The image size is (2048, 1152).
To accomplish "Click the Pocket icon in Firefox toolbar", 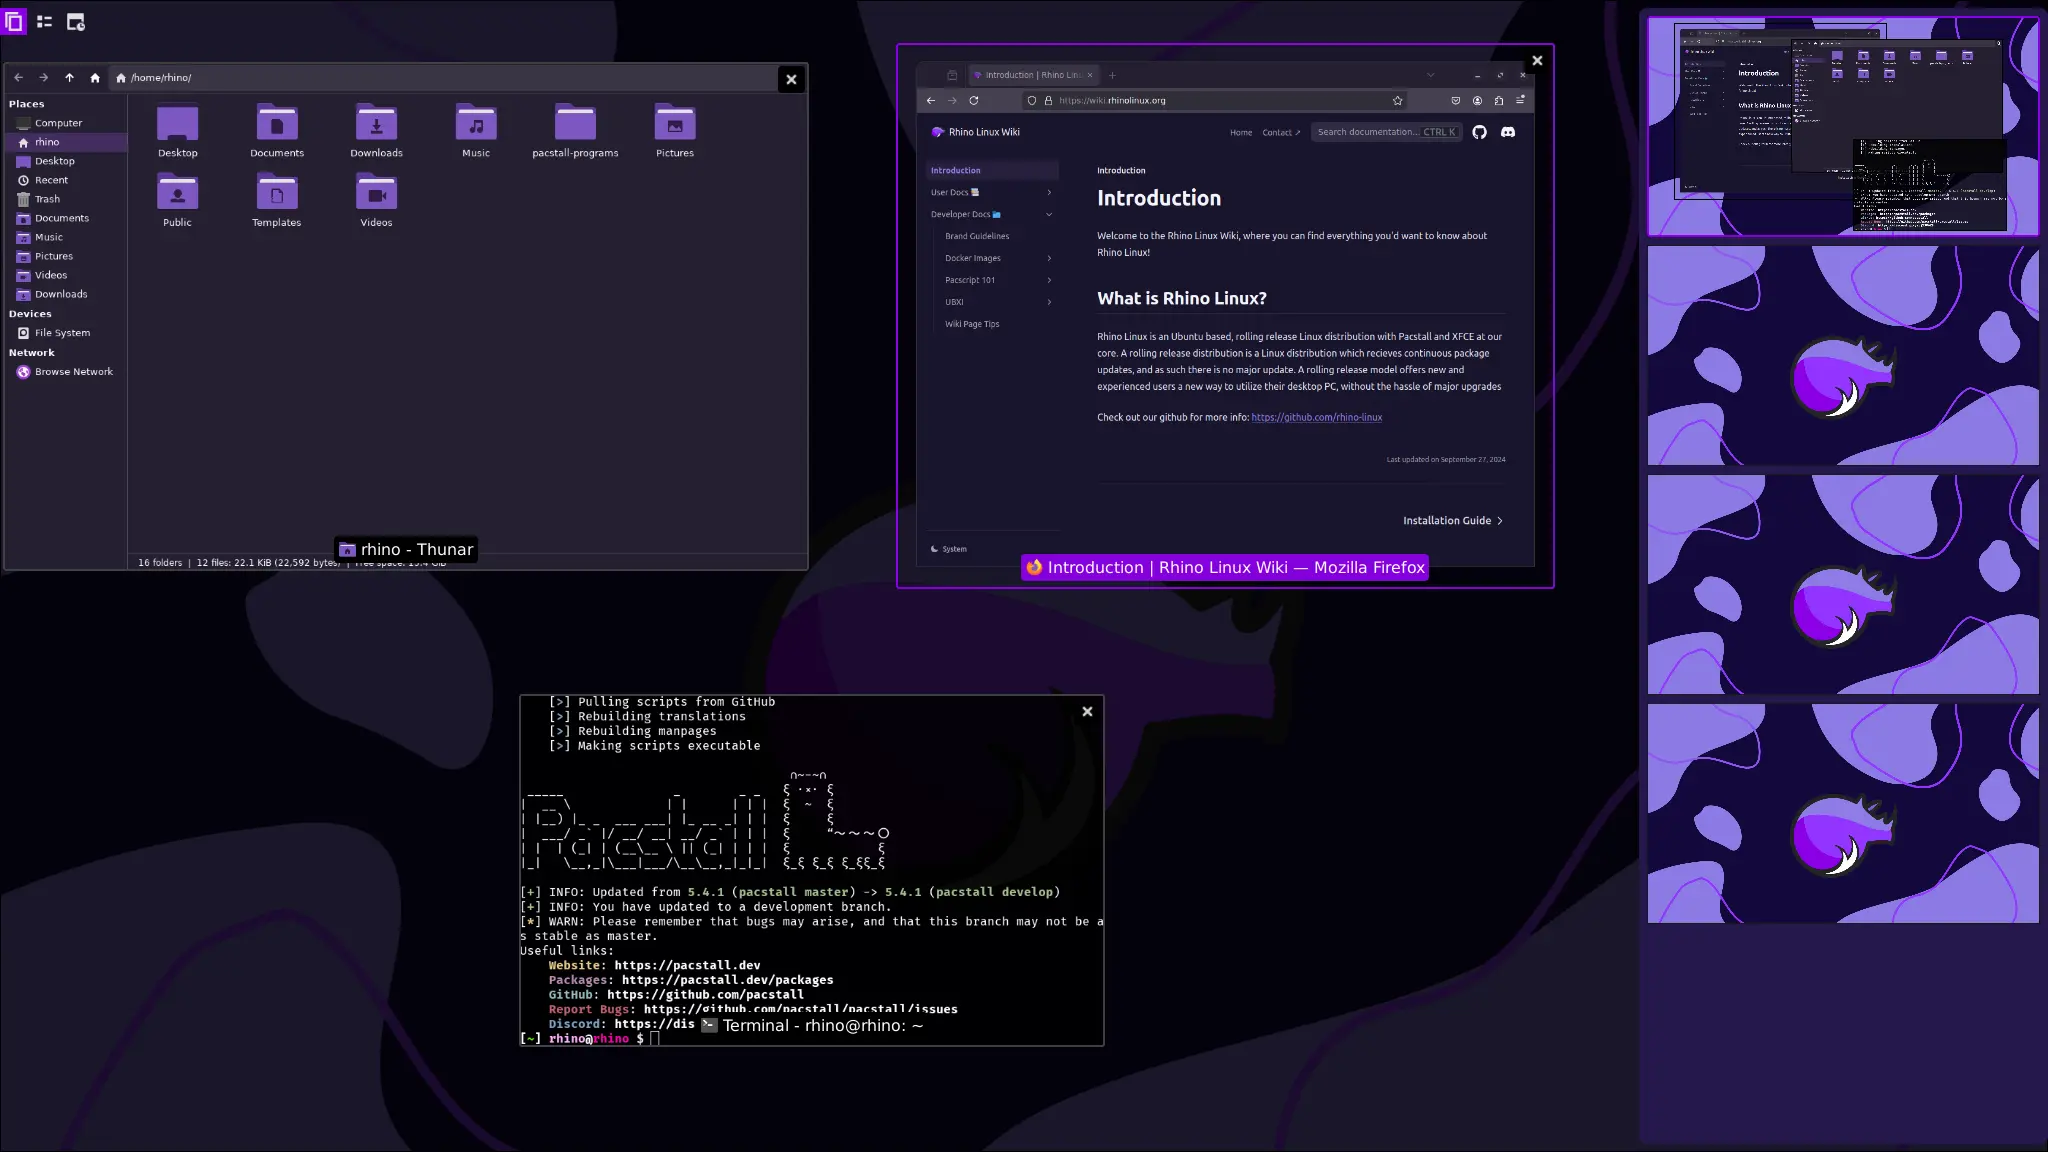I will [x=1455, y=100].
